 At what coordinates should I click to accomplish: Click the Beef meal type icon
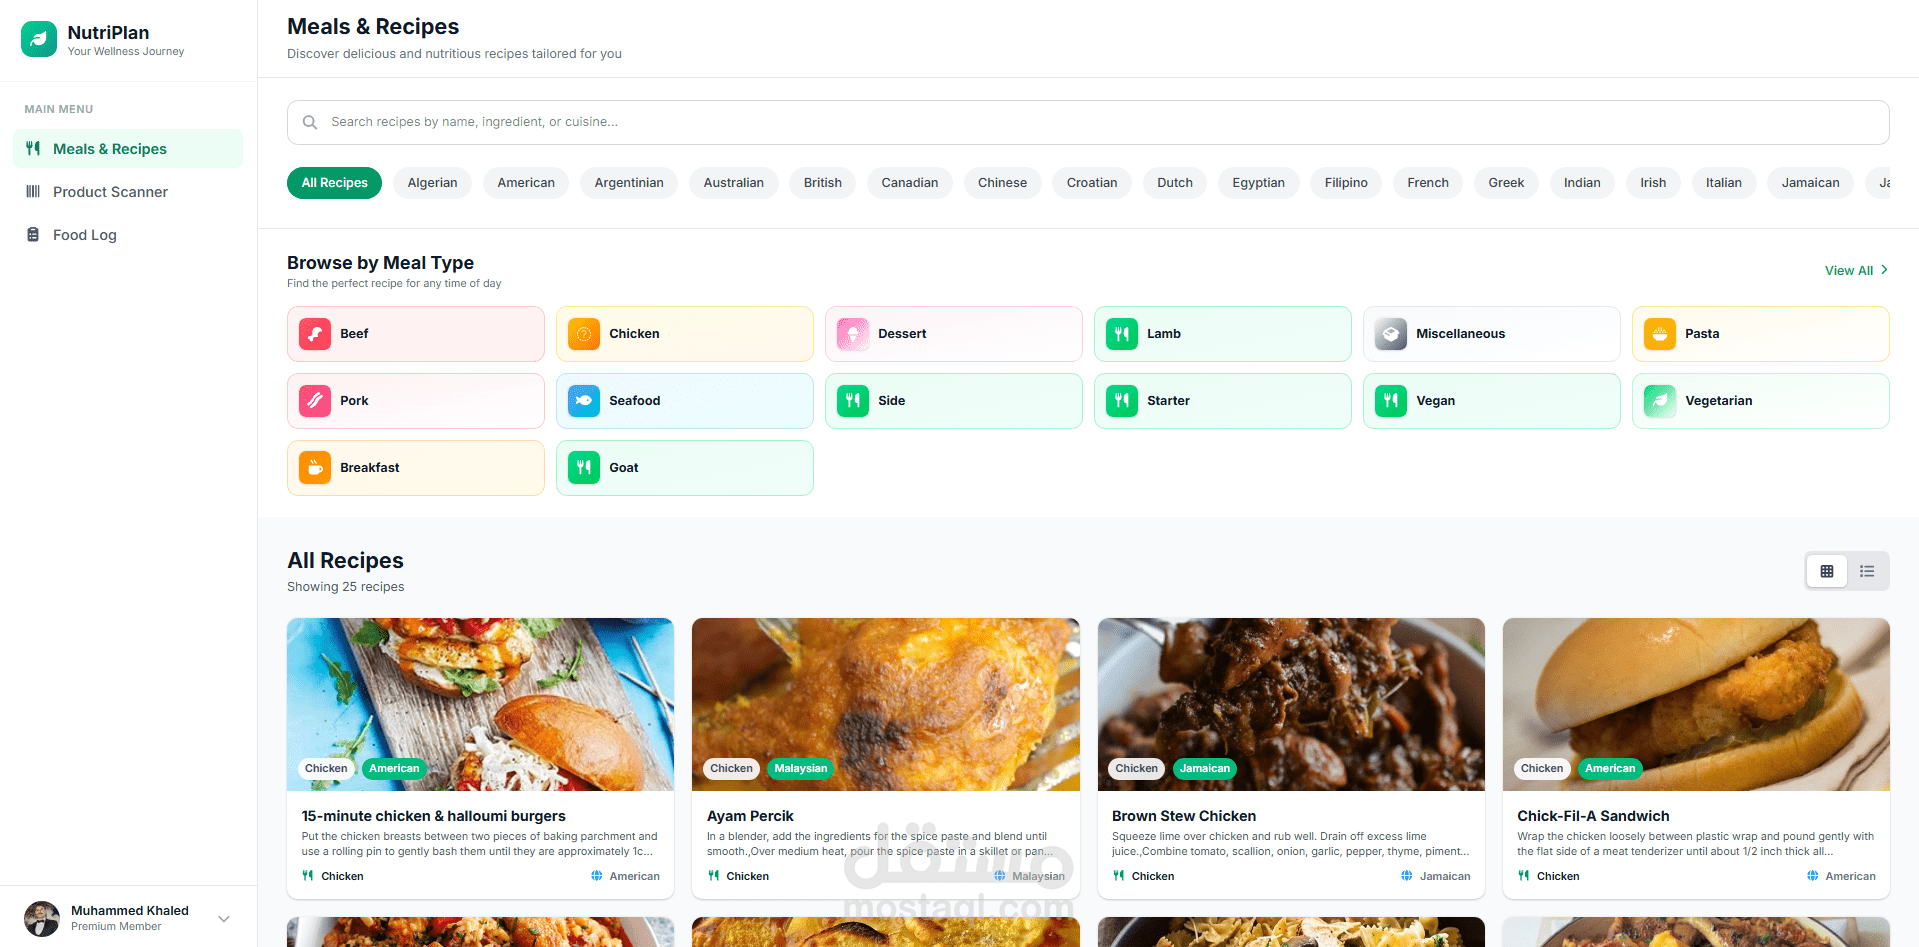(314, 333)
